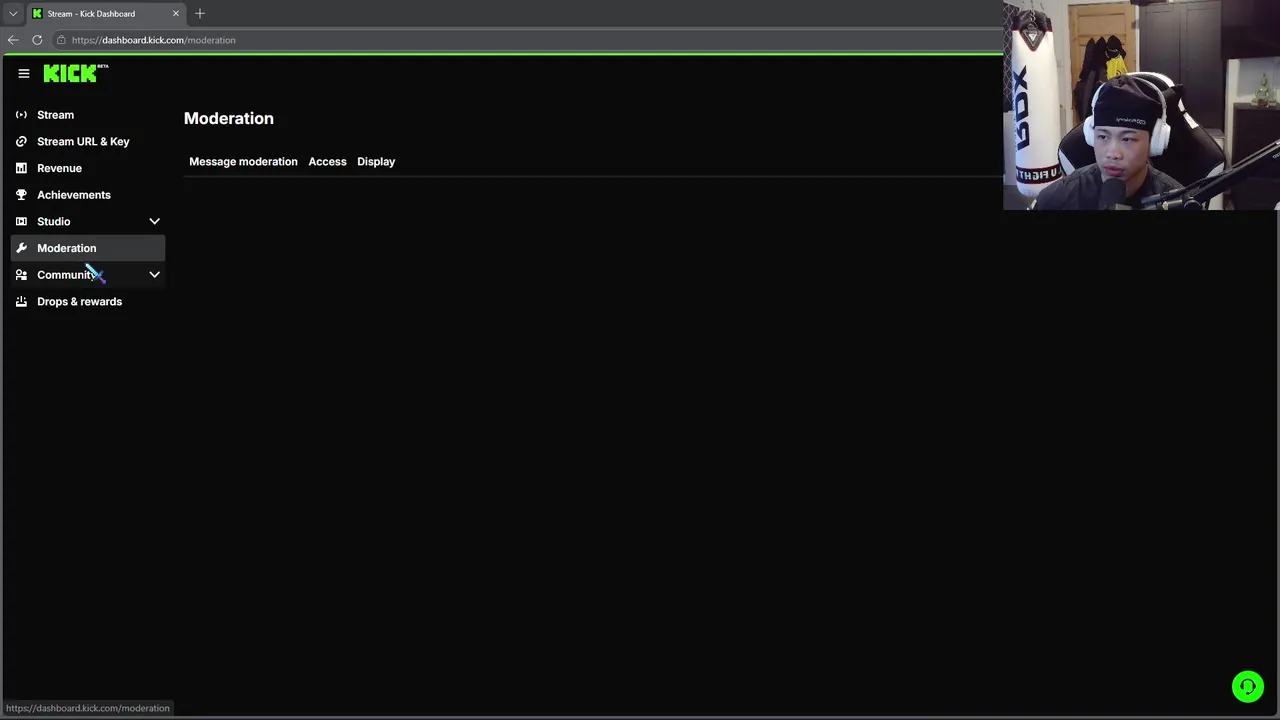Close the Kick Dashboard browser tab
The width and height of the screenshot is (1280, 720).
coord(176,13)
